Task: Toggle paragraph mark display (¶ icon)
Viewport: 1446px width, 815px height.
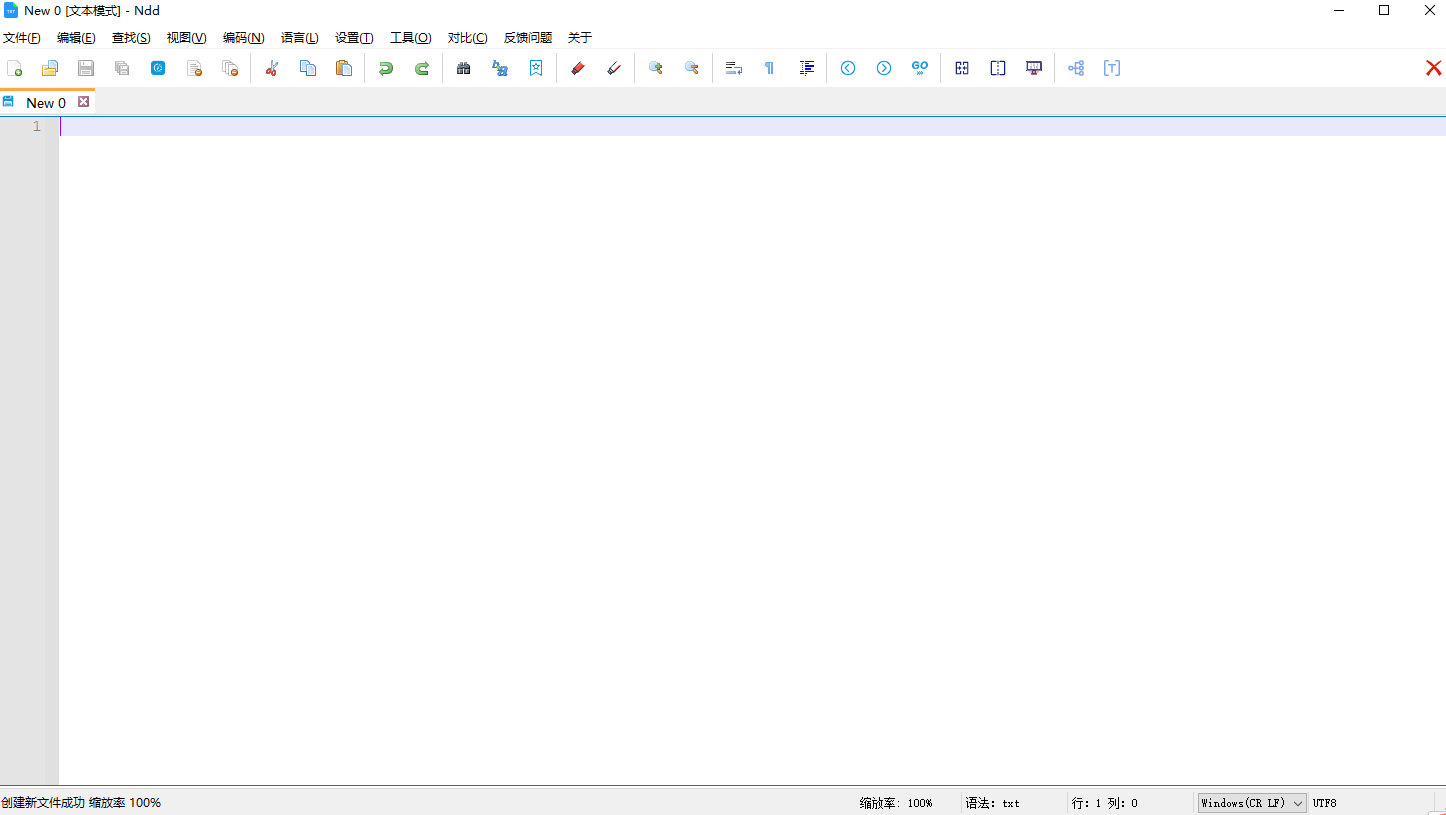Action: pyautogui.click(x=768, y=68)
